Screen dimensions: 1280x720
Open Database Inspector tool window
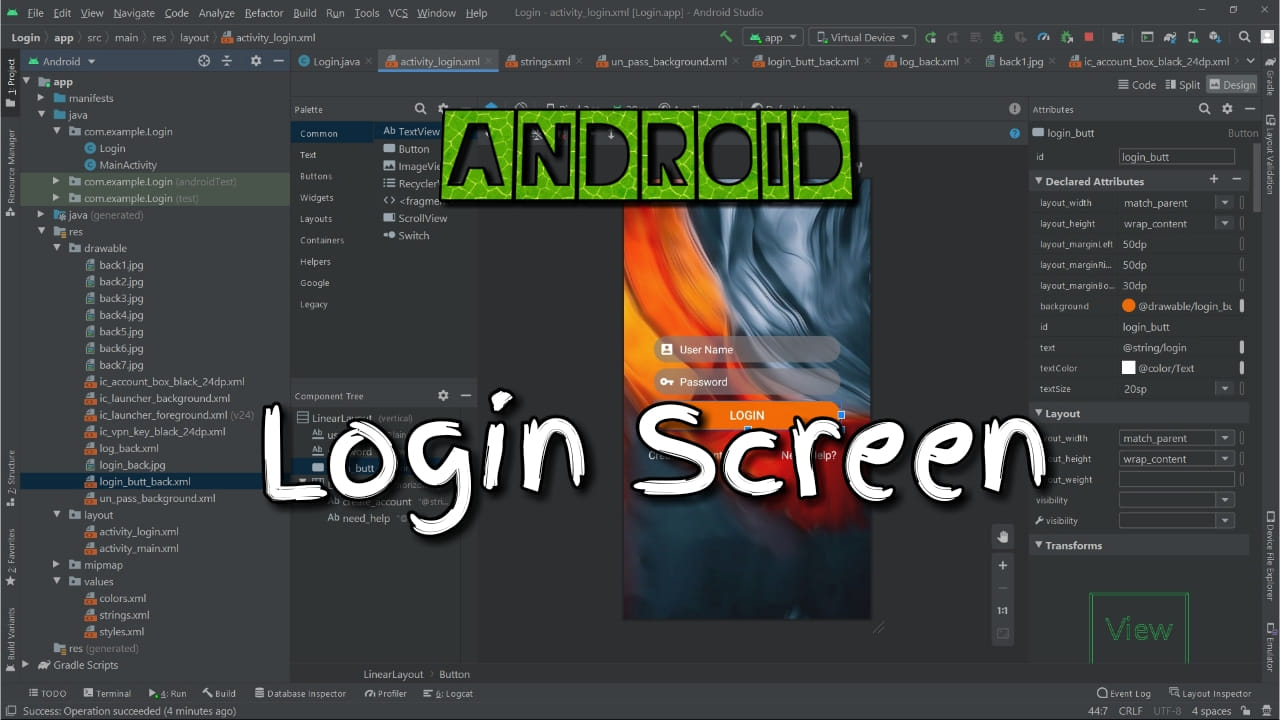(300, 693)
